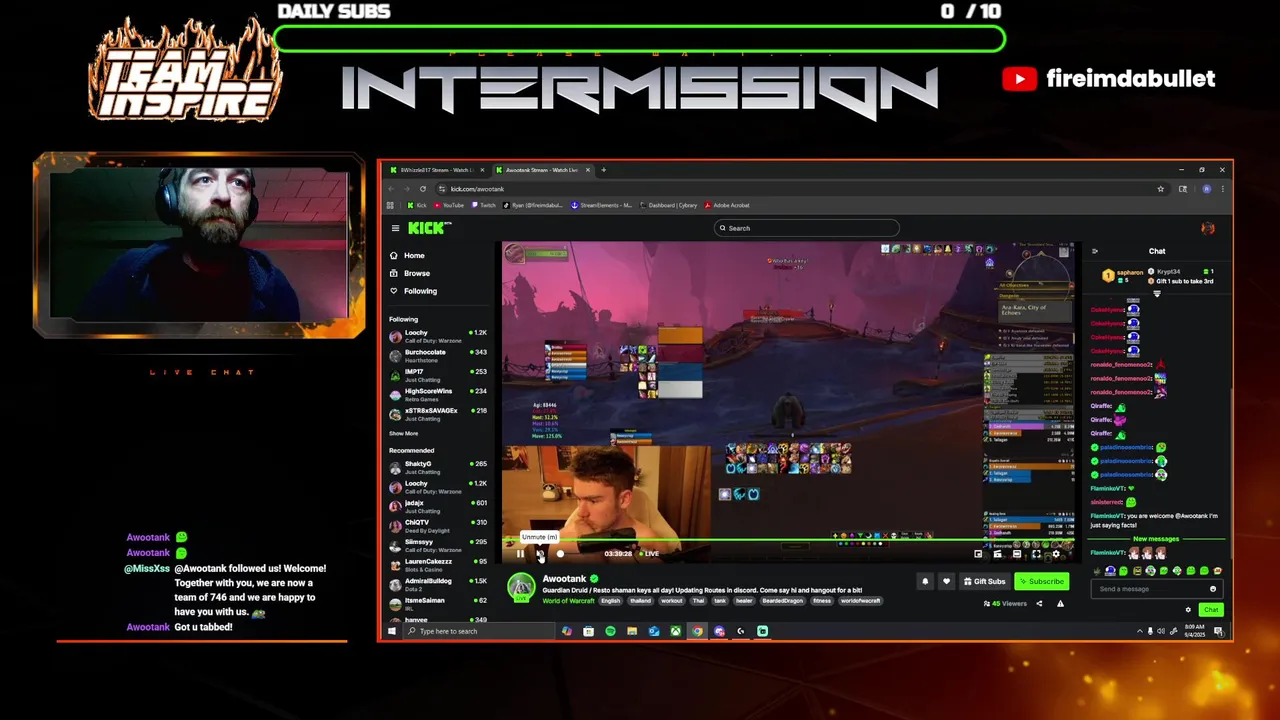The image size is (1280, 720).
Task: Expand the gift leaderboard arrow in chat
Action: 1157,294
